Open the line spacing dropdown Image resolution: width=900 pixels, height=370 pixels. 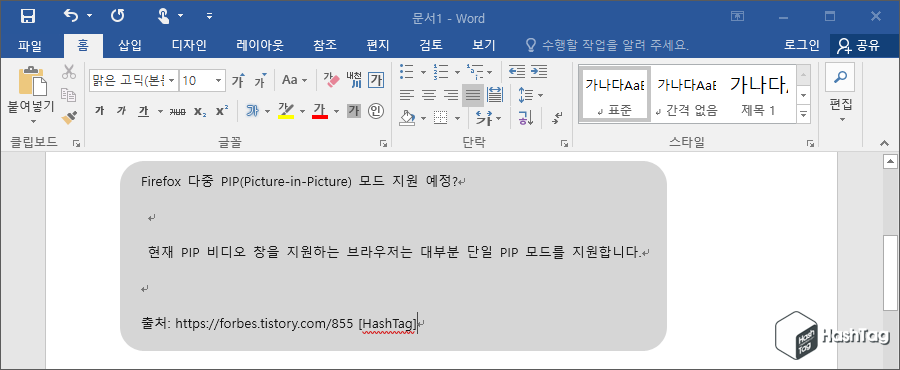[x=530, y=95]
